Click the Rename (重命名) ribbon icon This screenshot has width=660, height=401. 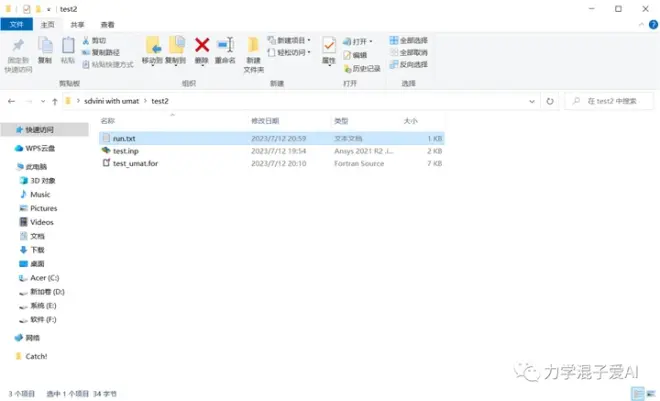(225, 46)
